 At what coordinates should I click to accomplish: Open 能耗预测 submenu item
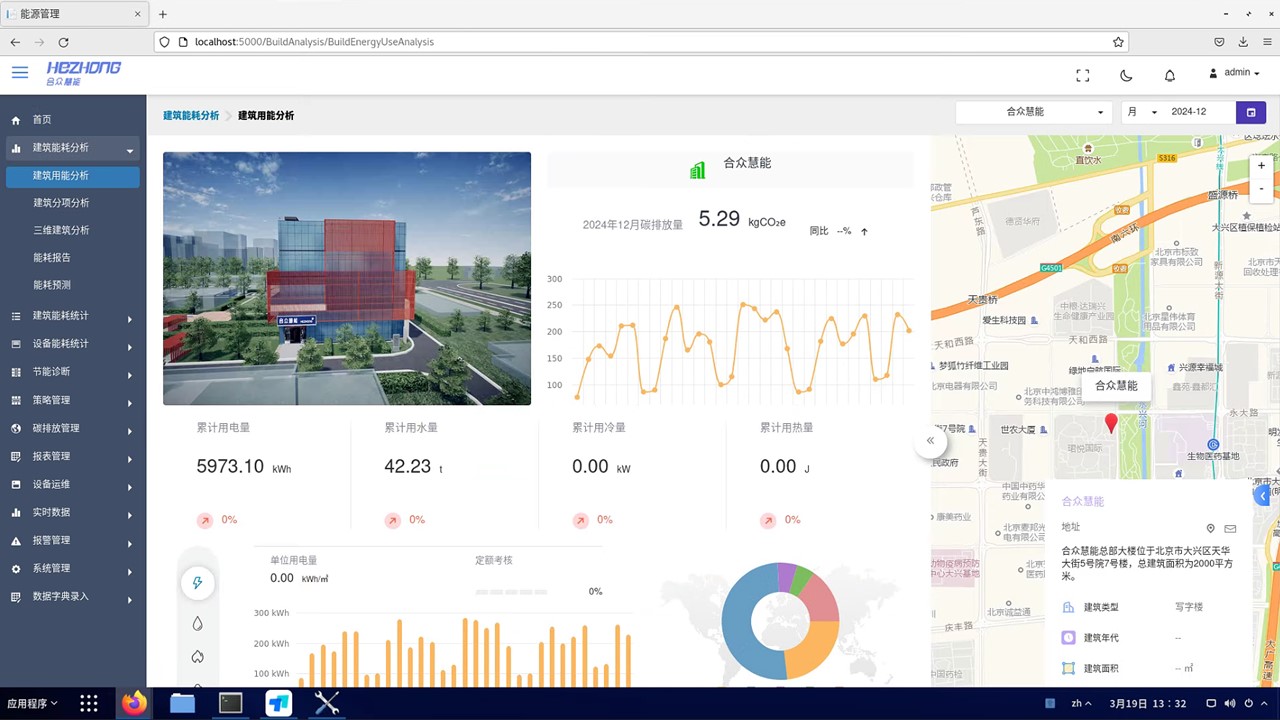52,285
